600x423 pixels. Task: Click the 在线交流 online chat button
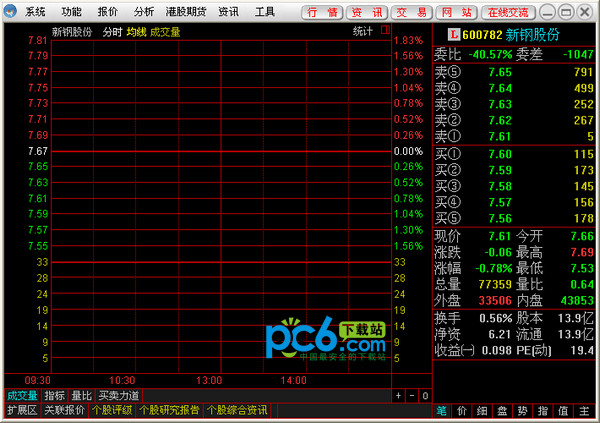(x=506, y=12)
